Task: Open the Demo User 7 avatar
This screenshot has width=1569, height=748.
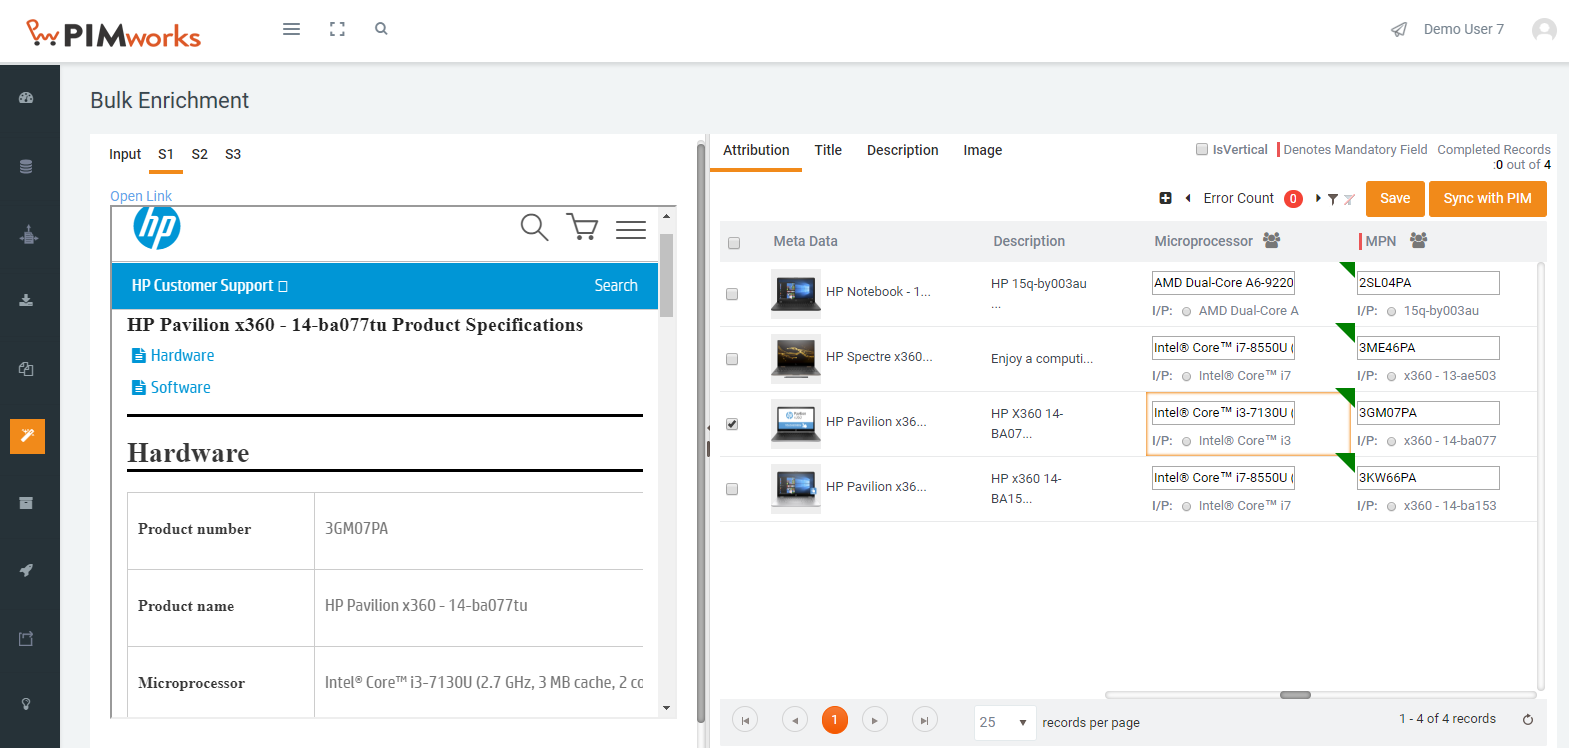Action: click(x=1544, y=30)
